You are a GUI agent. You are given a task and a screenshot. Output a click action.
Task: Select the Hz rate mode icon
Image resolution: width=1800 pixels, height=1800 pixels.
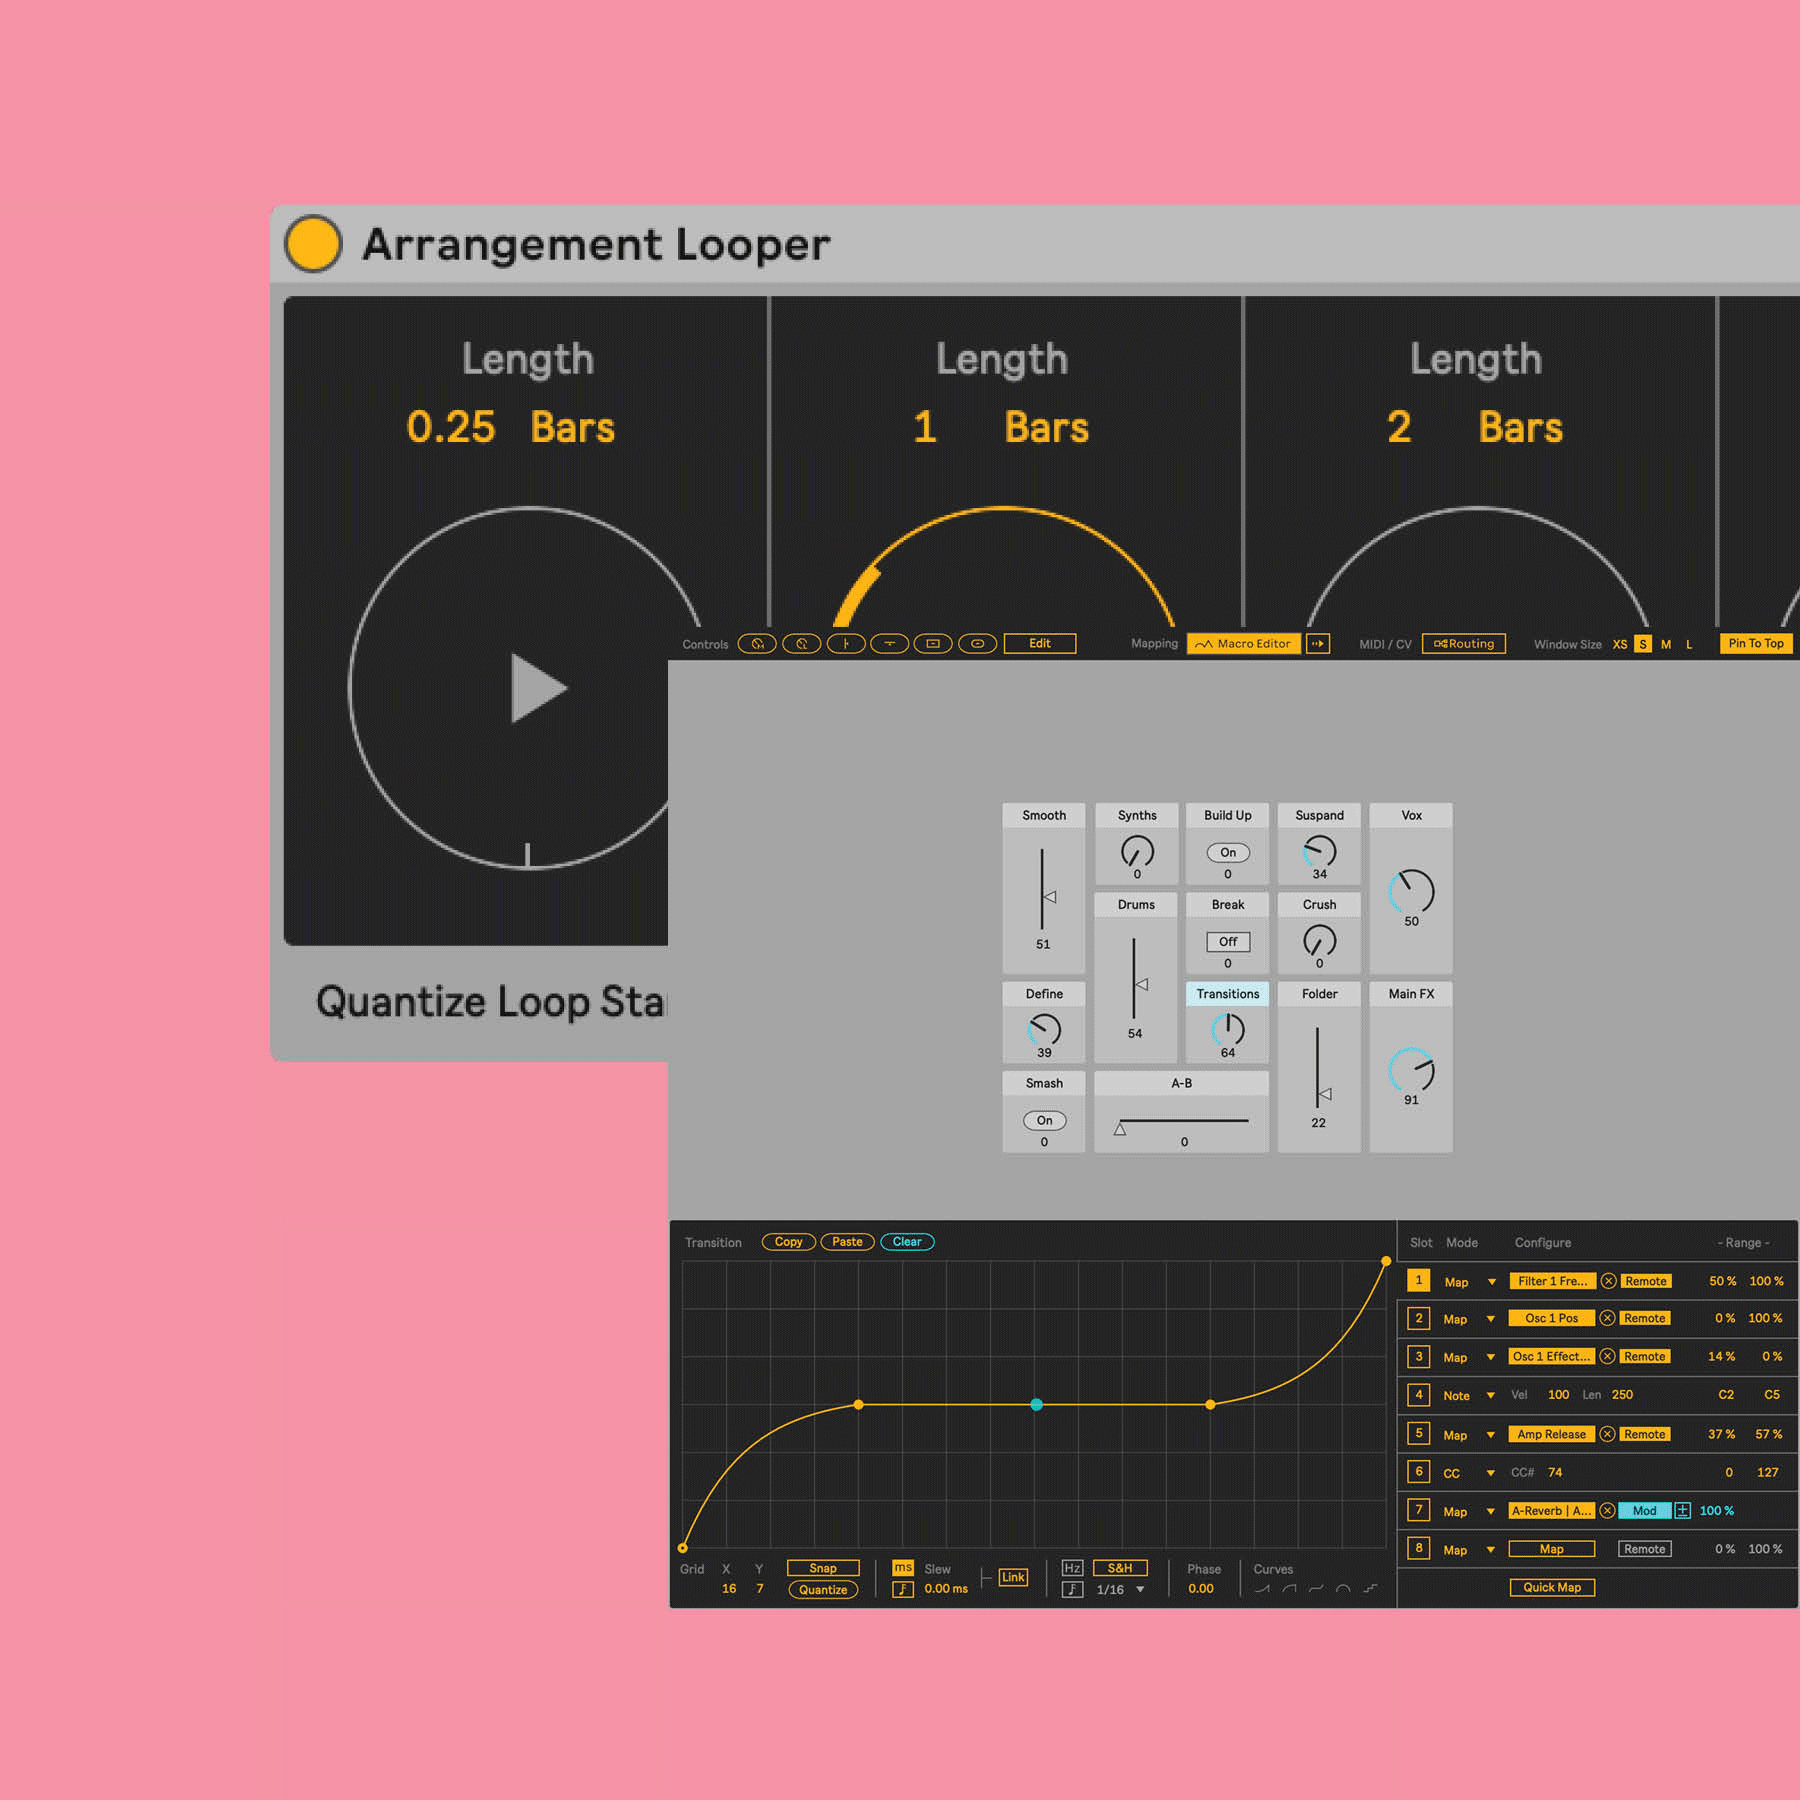(x=1072, y=1567)
